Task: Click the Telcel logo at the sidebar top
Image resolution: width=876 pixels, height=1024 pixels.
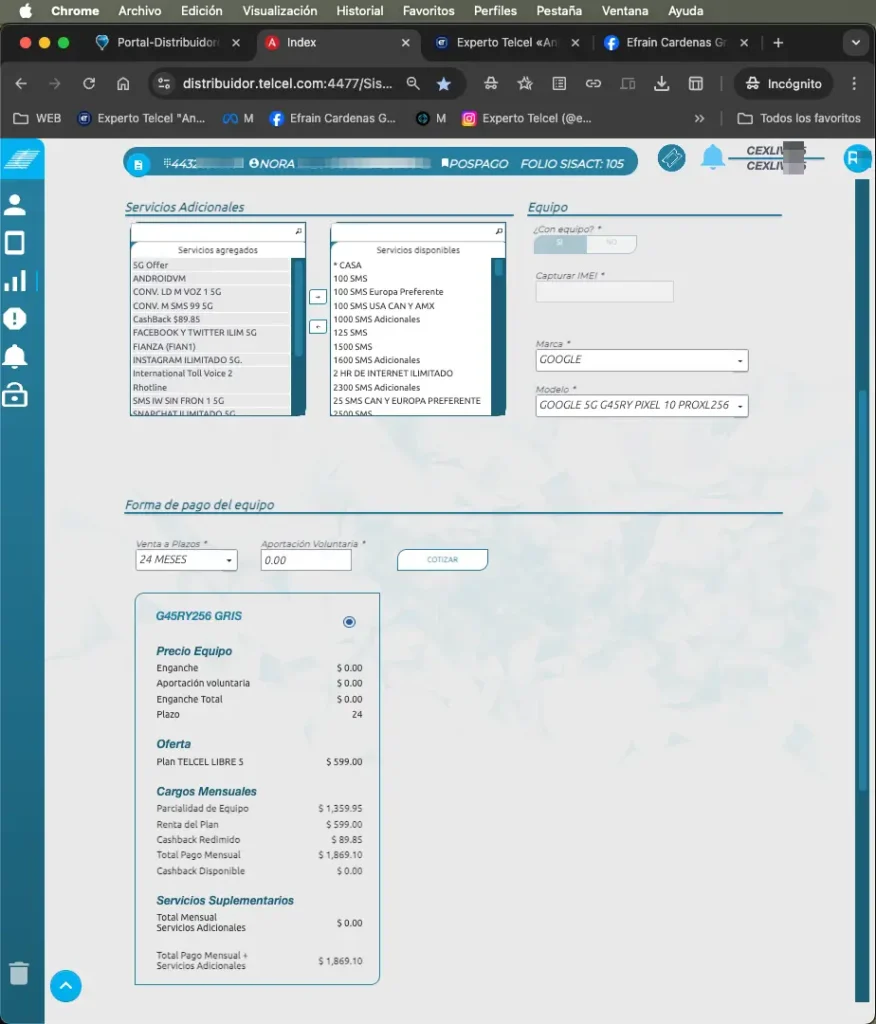Action: pyautogui.click(x=22, y=158)
